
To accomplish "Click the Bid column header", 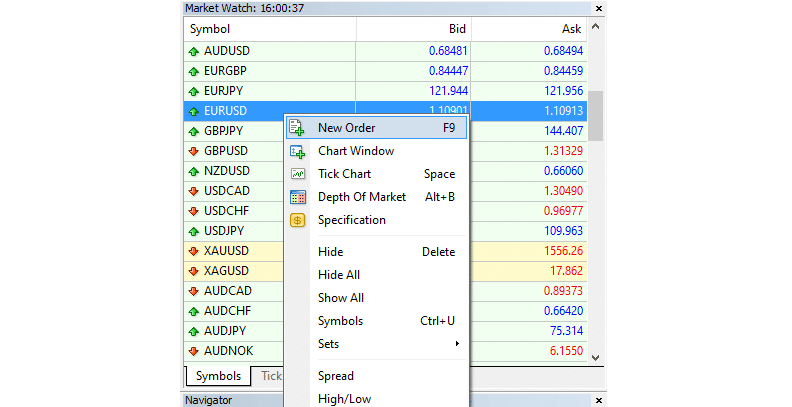I will point(413,29).
